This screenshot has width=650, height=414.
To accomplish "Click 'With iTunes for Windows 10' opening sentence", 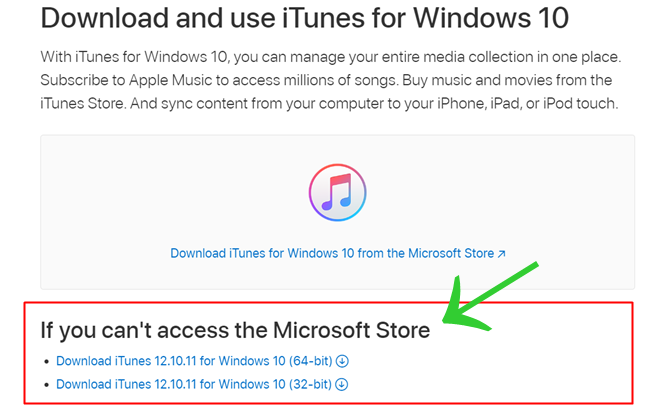I will pyautogui.click(x=134, y=57).
